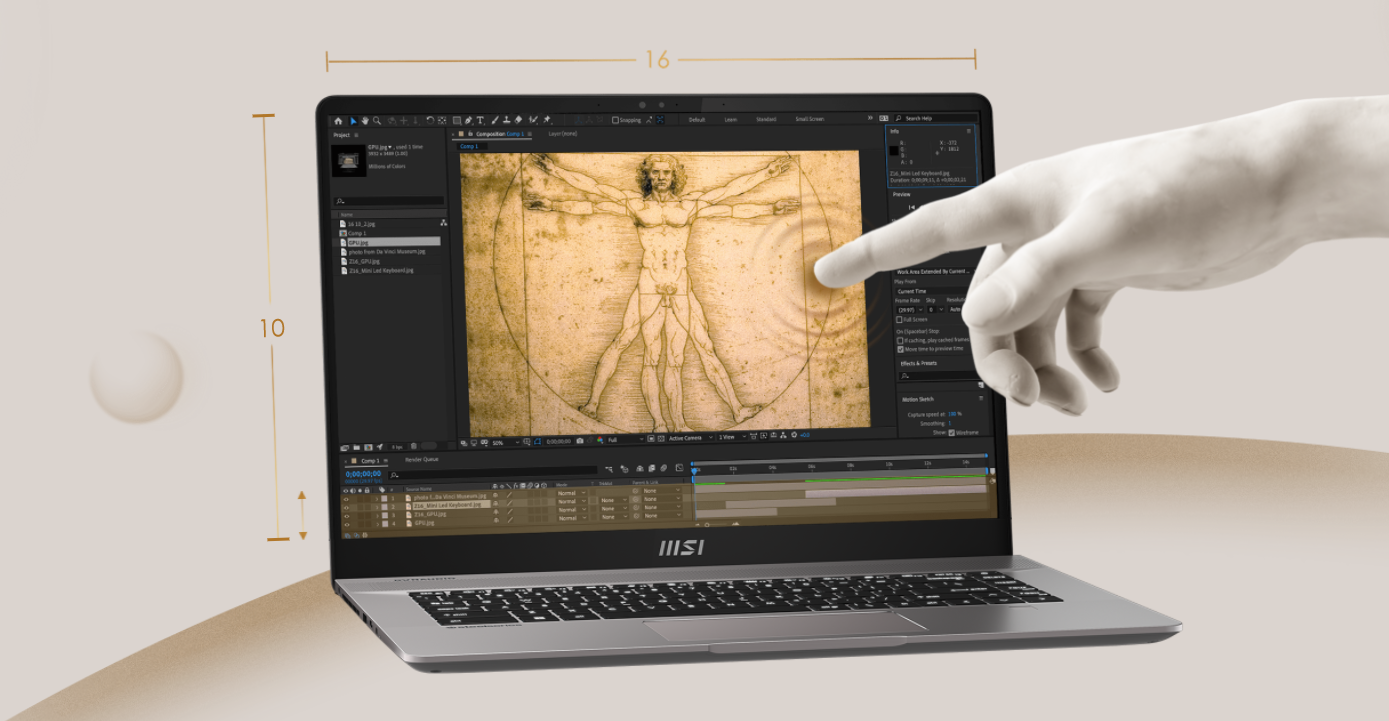Click the flowchart icon beside the Name column
This screenshot has height=721, width=1389.
click(443, 223)
